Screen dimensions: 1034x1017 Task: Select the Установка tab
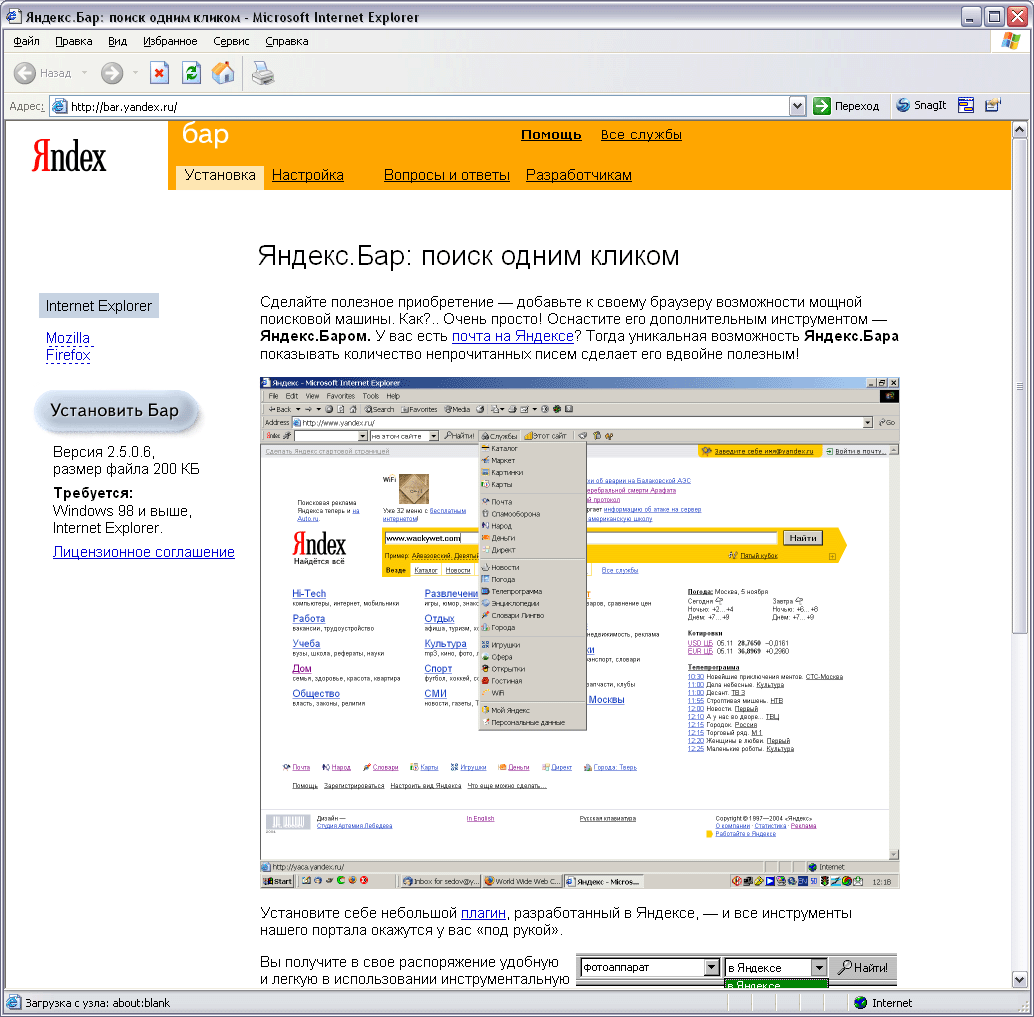point(220,175)
